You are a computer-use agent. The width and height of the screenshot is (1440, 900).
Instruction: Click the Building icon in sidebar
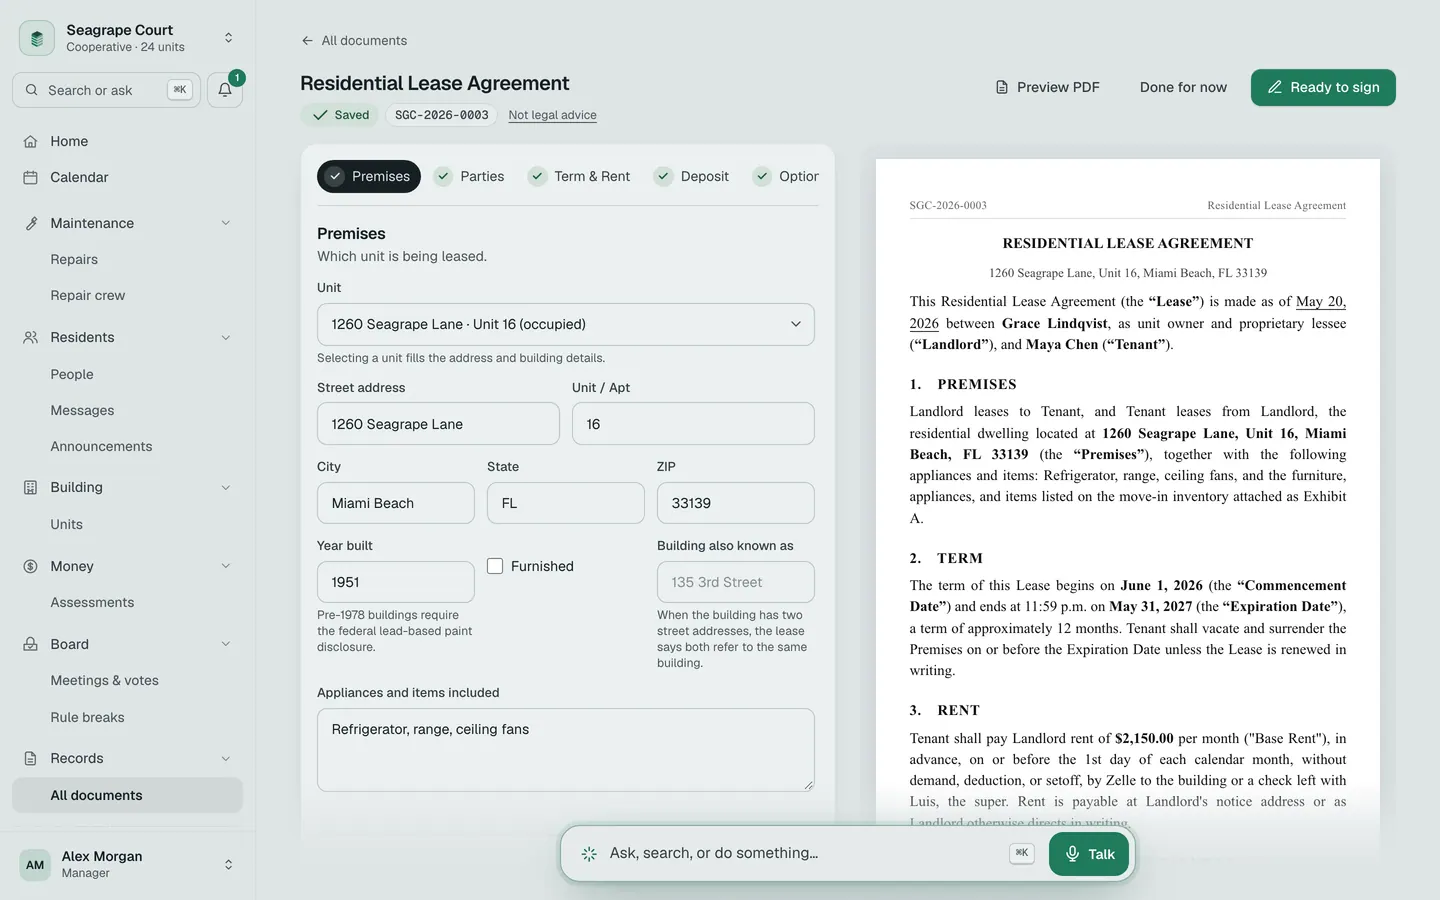click(x=31, y=487)
